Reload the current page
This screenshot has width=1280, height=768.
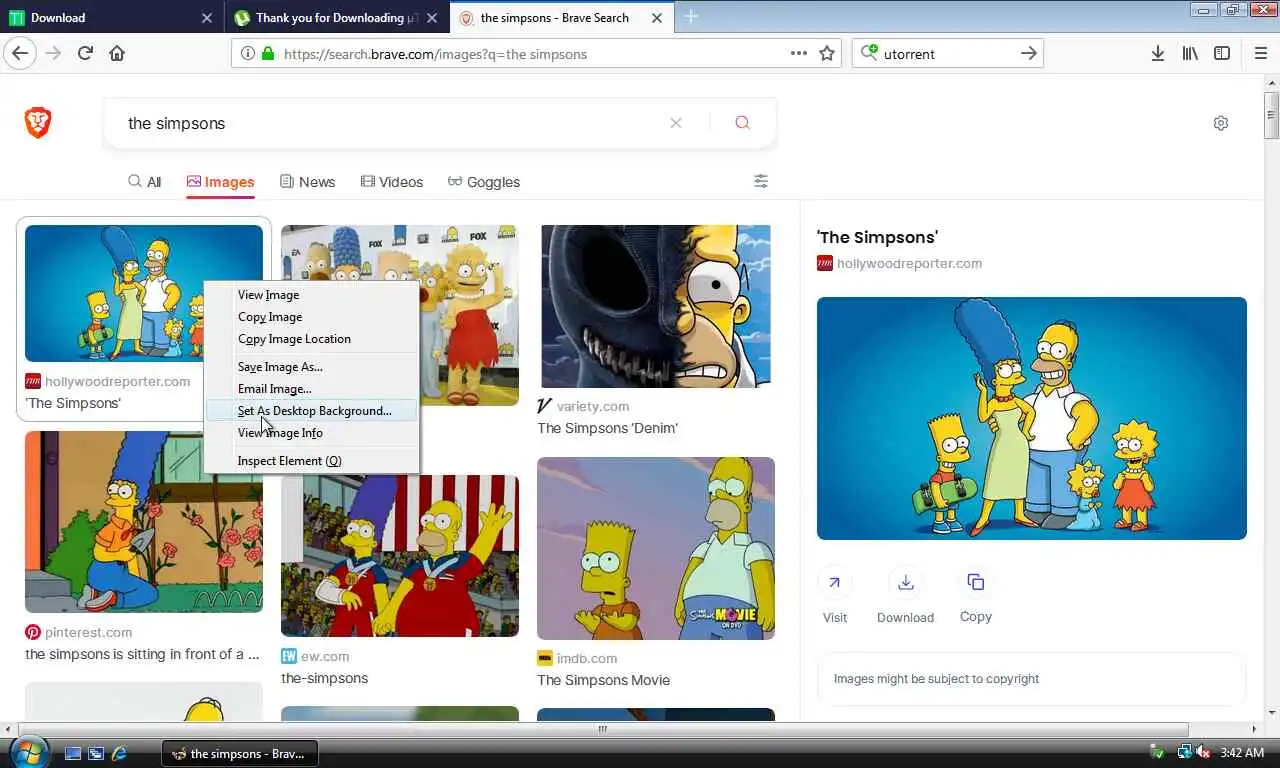85,53
